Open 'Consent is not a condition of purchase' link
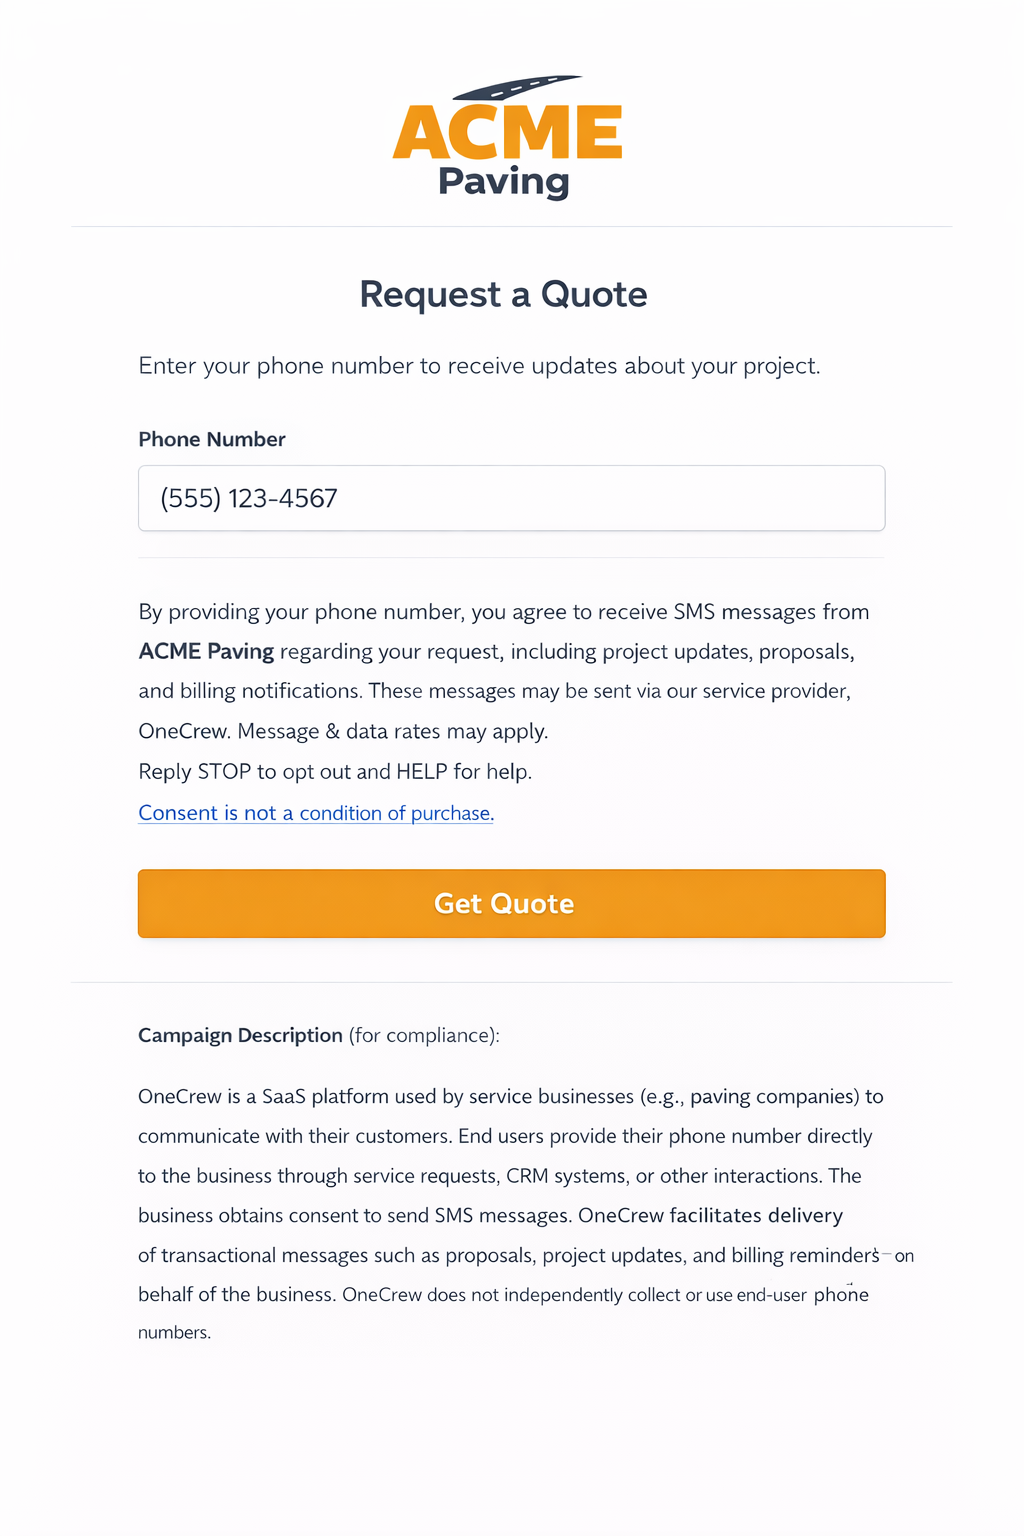 315,813
